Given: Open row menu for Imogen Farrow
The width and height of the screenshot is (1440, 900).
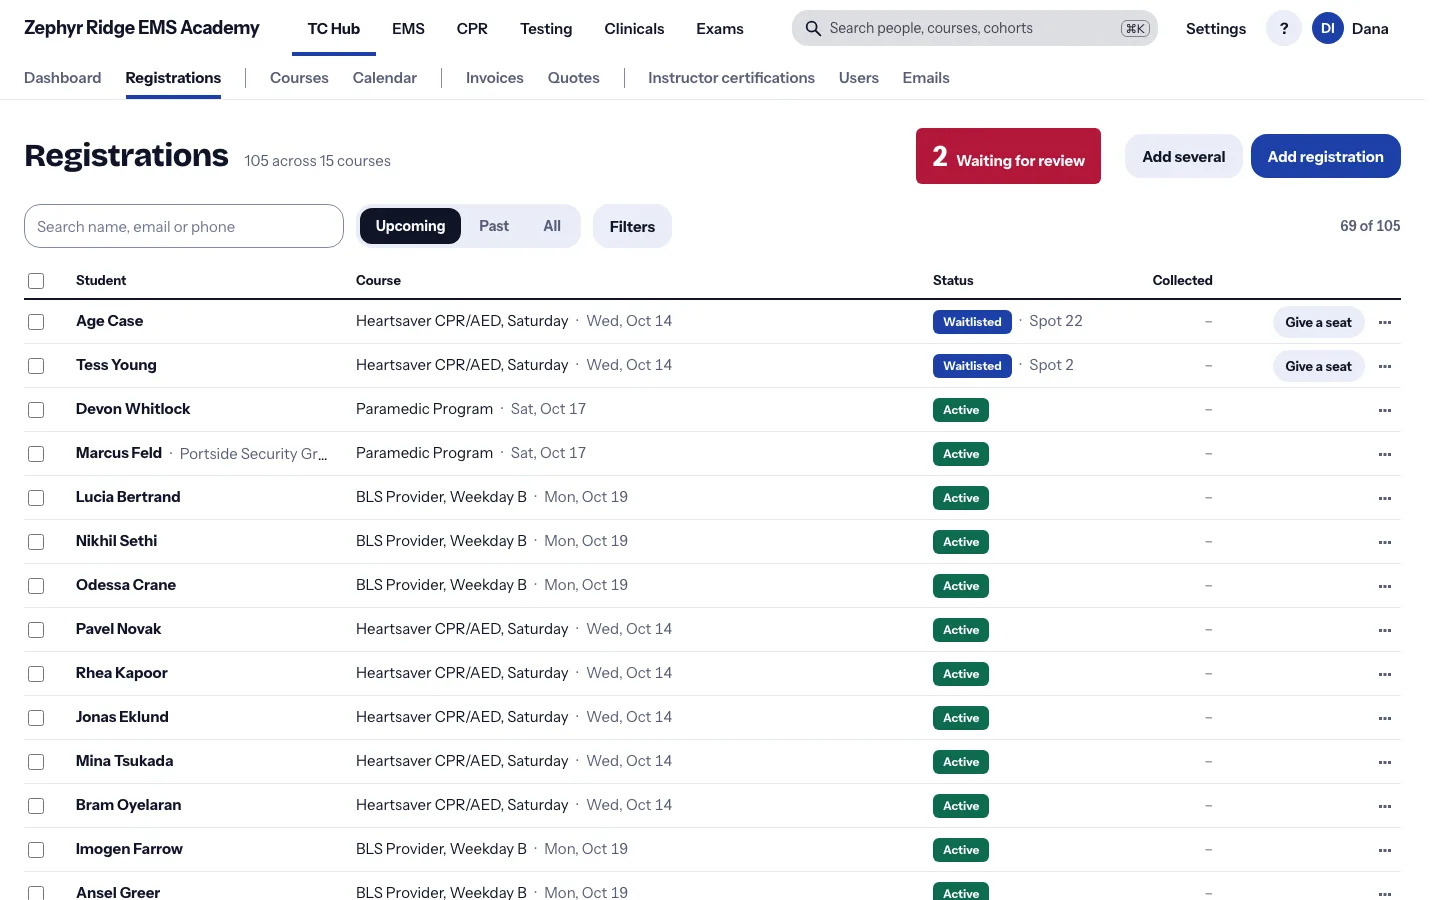Looking at the screenshot, I should 1385,850.
